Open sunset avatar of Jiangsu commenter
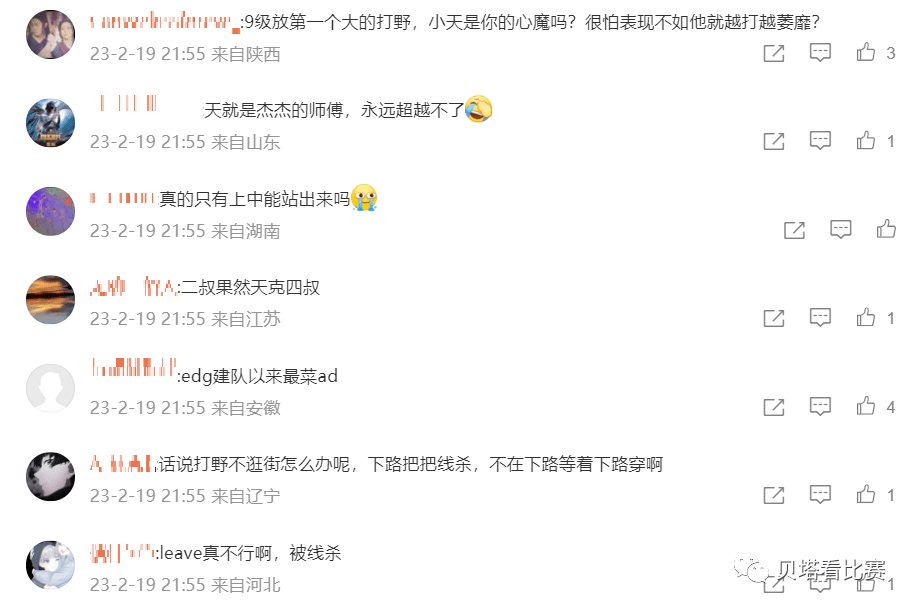The height and width of the screenshot is (610, 915). click(51, 299)
